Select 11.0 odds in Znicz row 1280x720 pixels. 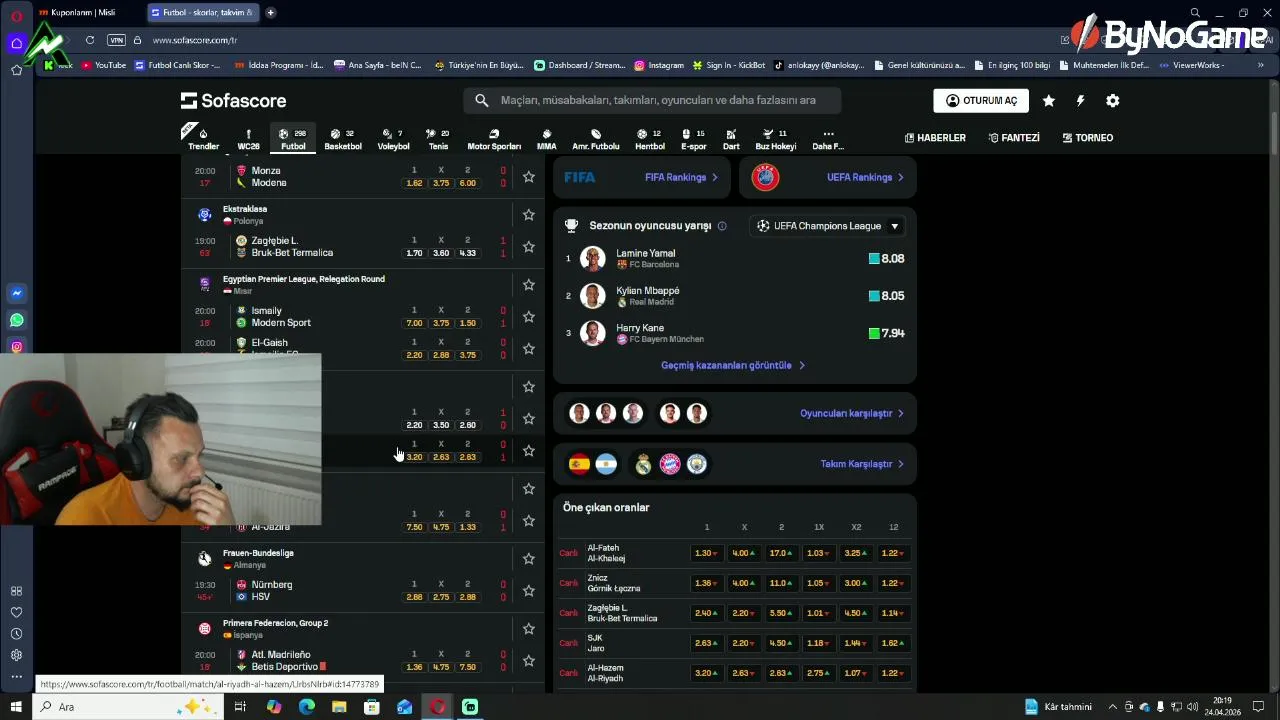(x=781, y=583)
